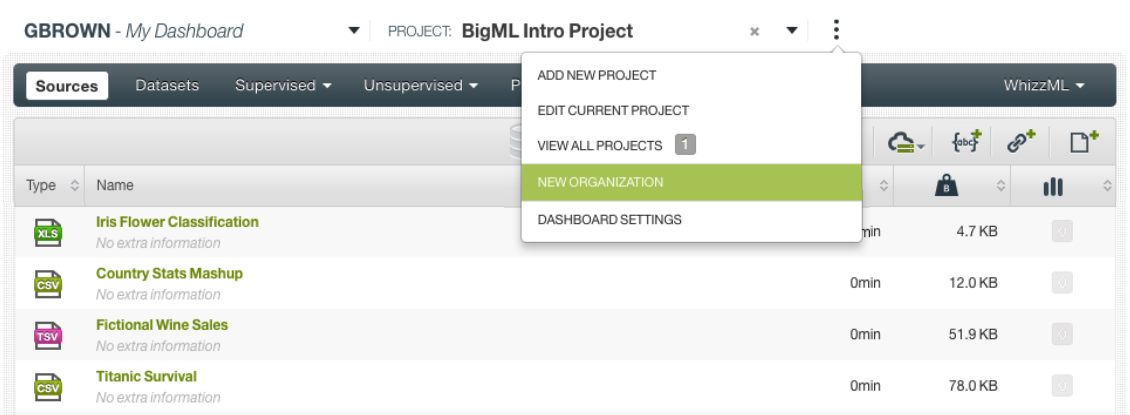Open the Country Stats Mashup source link
This screenshot has width=1130, height=415.
pyautogui.click(x=169, y=273)
